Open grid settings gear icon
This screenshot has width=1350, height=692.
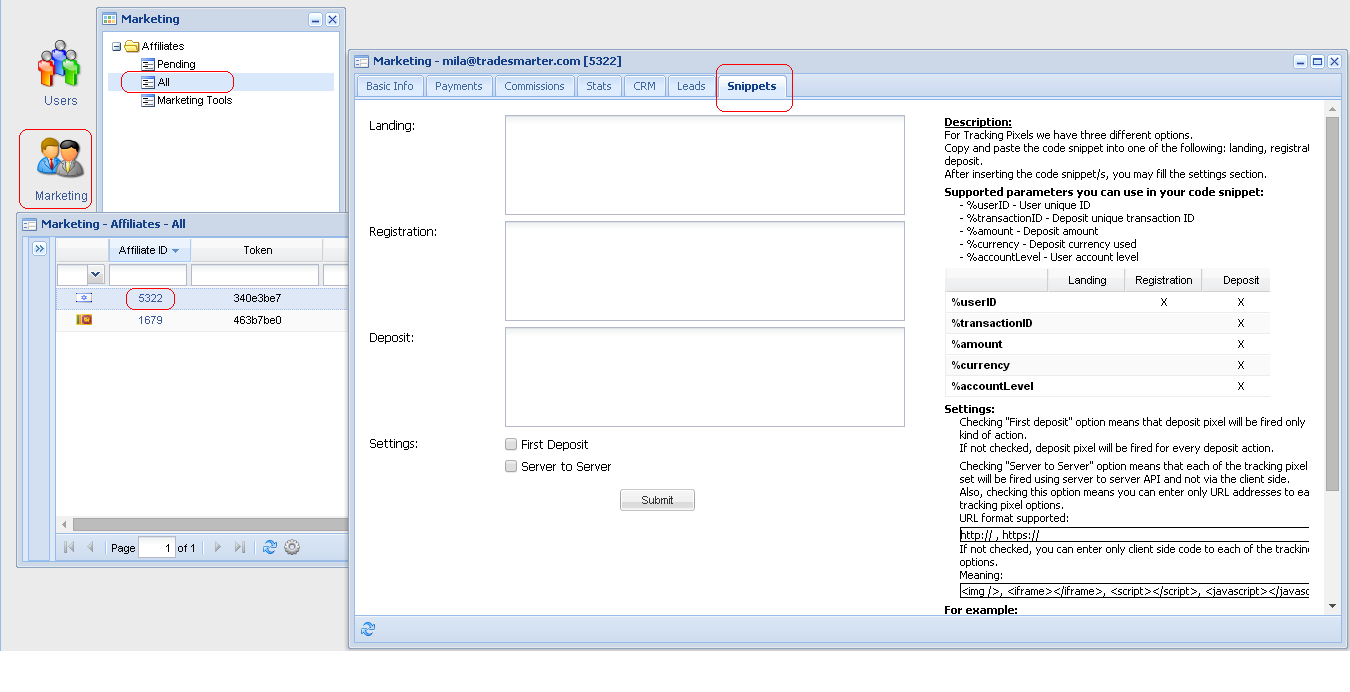coord(292,547)
